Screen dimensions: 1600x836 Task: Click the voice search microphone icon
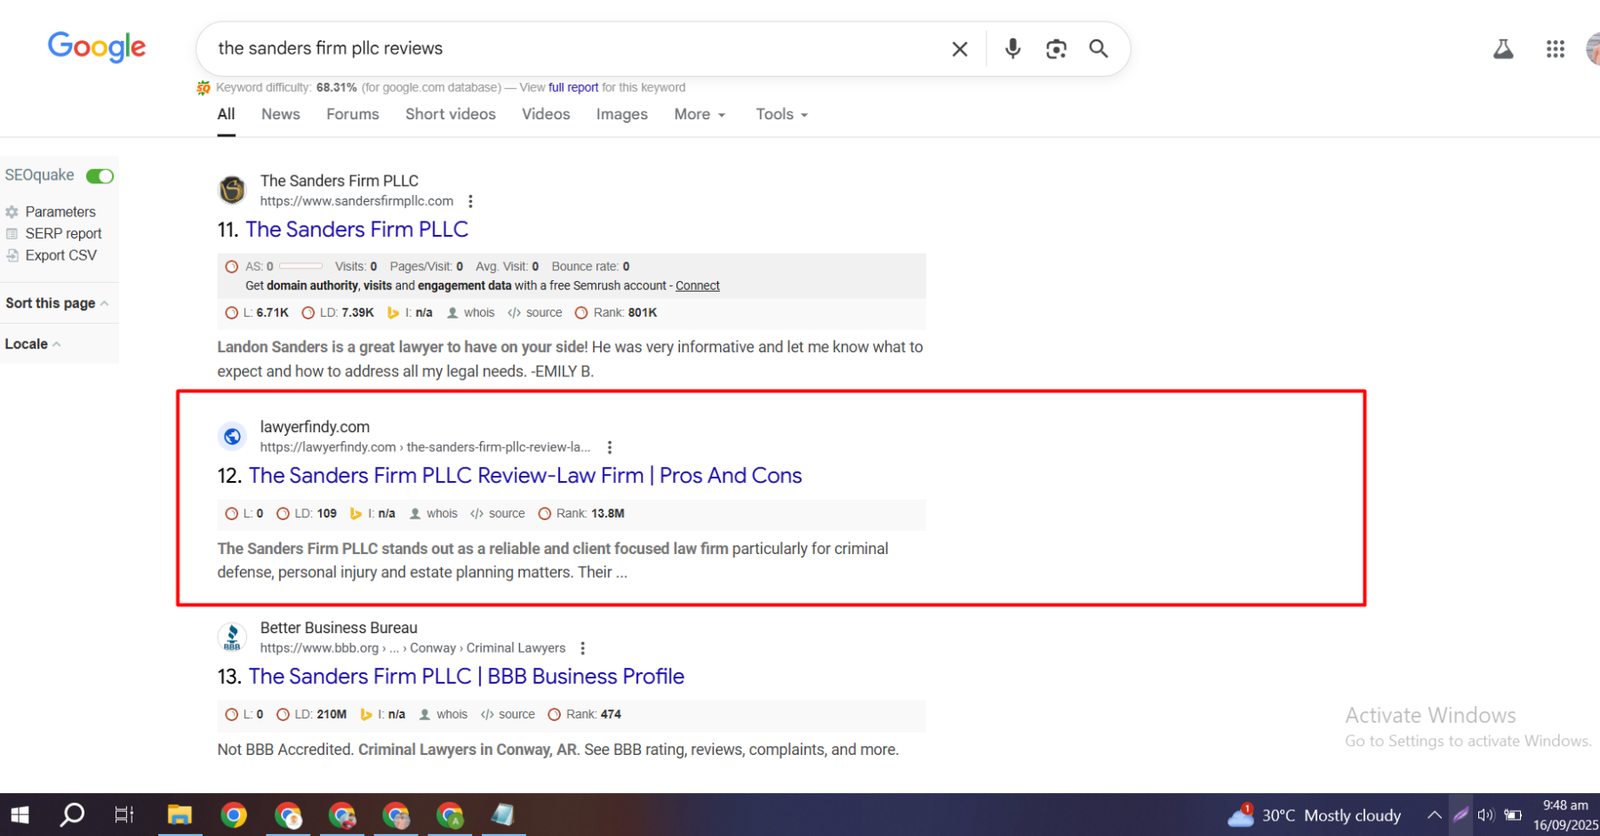pos(1012,48)
